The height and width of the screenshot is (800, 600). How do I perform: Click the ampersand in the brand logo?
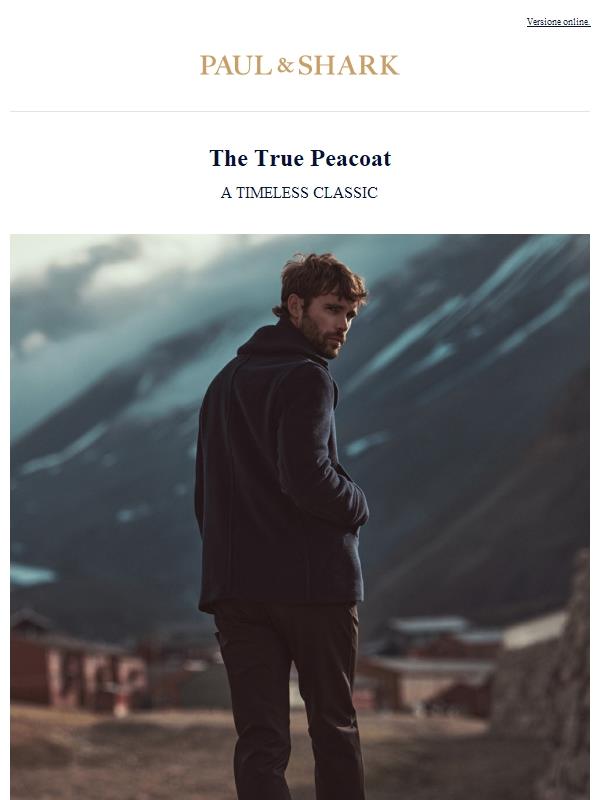click(x=285, y=66)
